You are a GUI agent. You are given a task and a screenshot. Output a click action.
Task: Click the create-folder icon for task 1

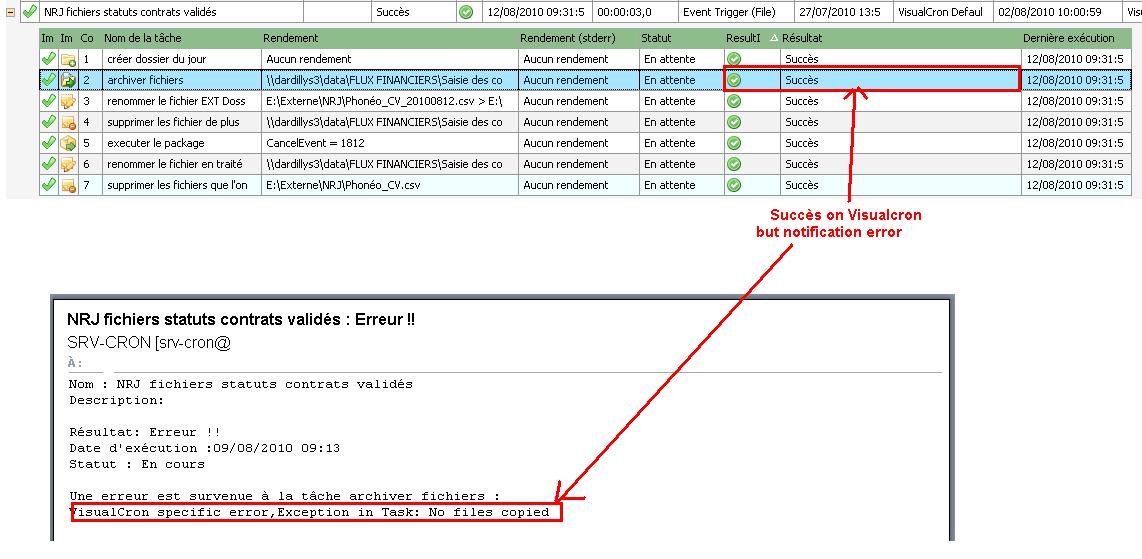(x=68, y=59)
